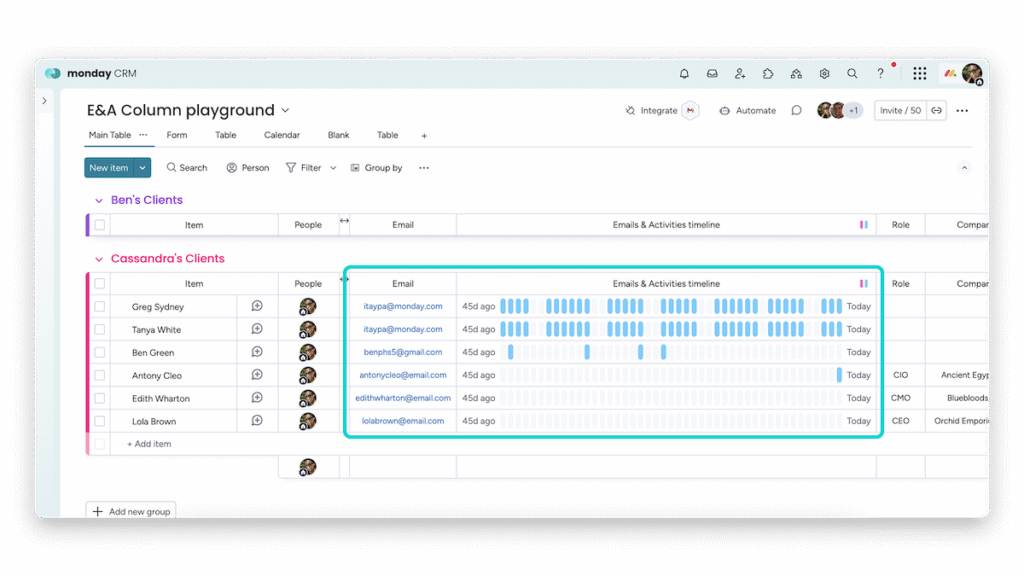Open the Table tab next to Form
The image size is (1024, 576).
coord(225,135)
